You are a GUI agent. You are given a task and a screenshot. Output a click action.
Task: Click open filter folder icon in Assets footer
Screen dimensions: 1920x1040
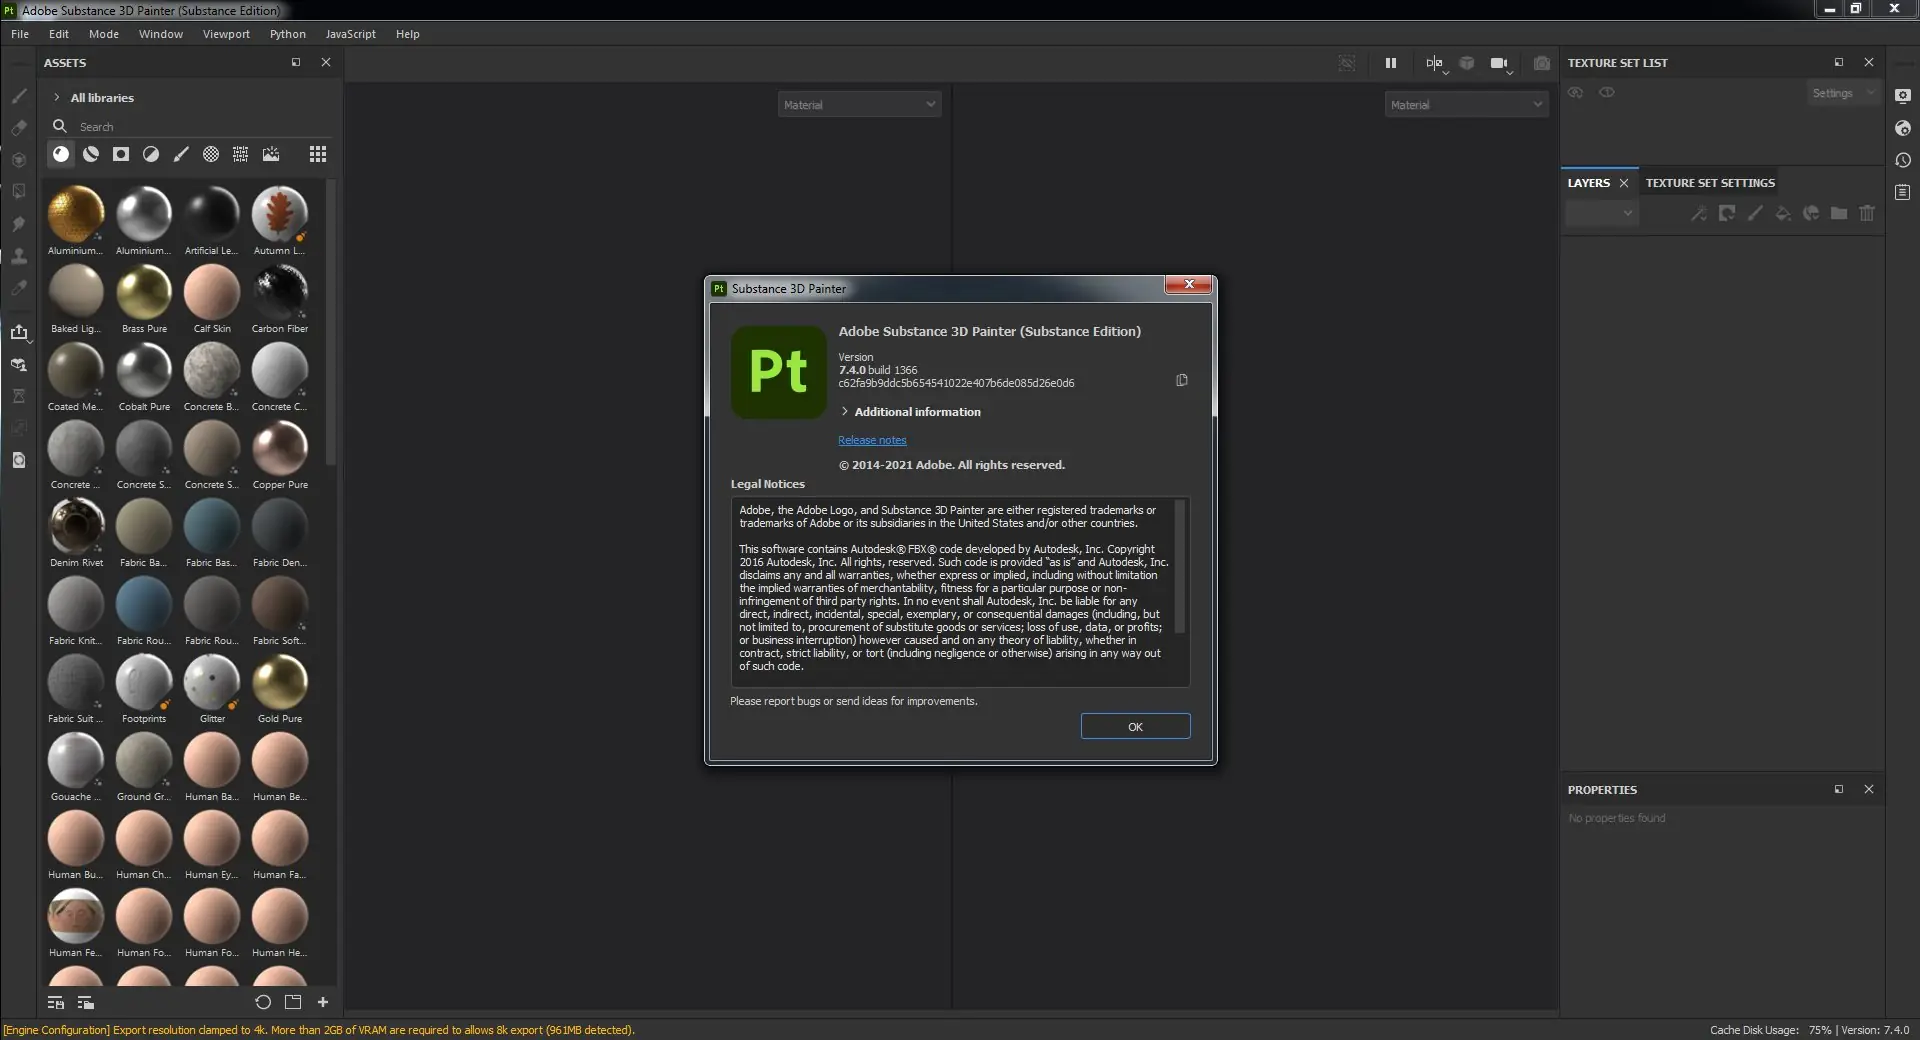pyautogui.click(x=86, y=1002)
